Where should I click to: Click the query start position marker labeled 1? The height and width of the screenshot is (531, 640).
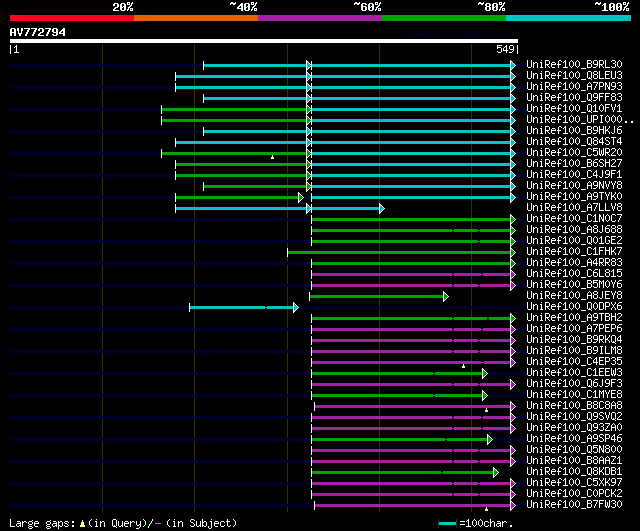tap(14, 49)
